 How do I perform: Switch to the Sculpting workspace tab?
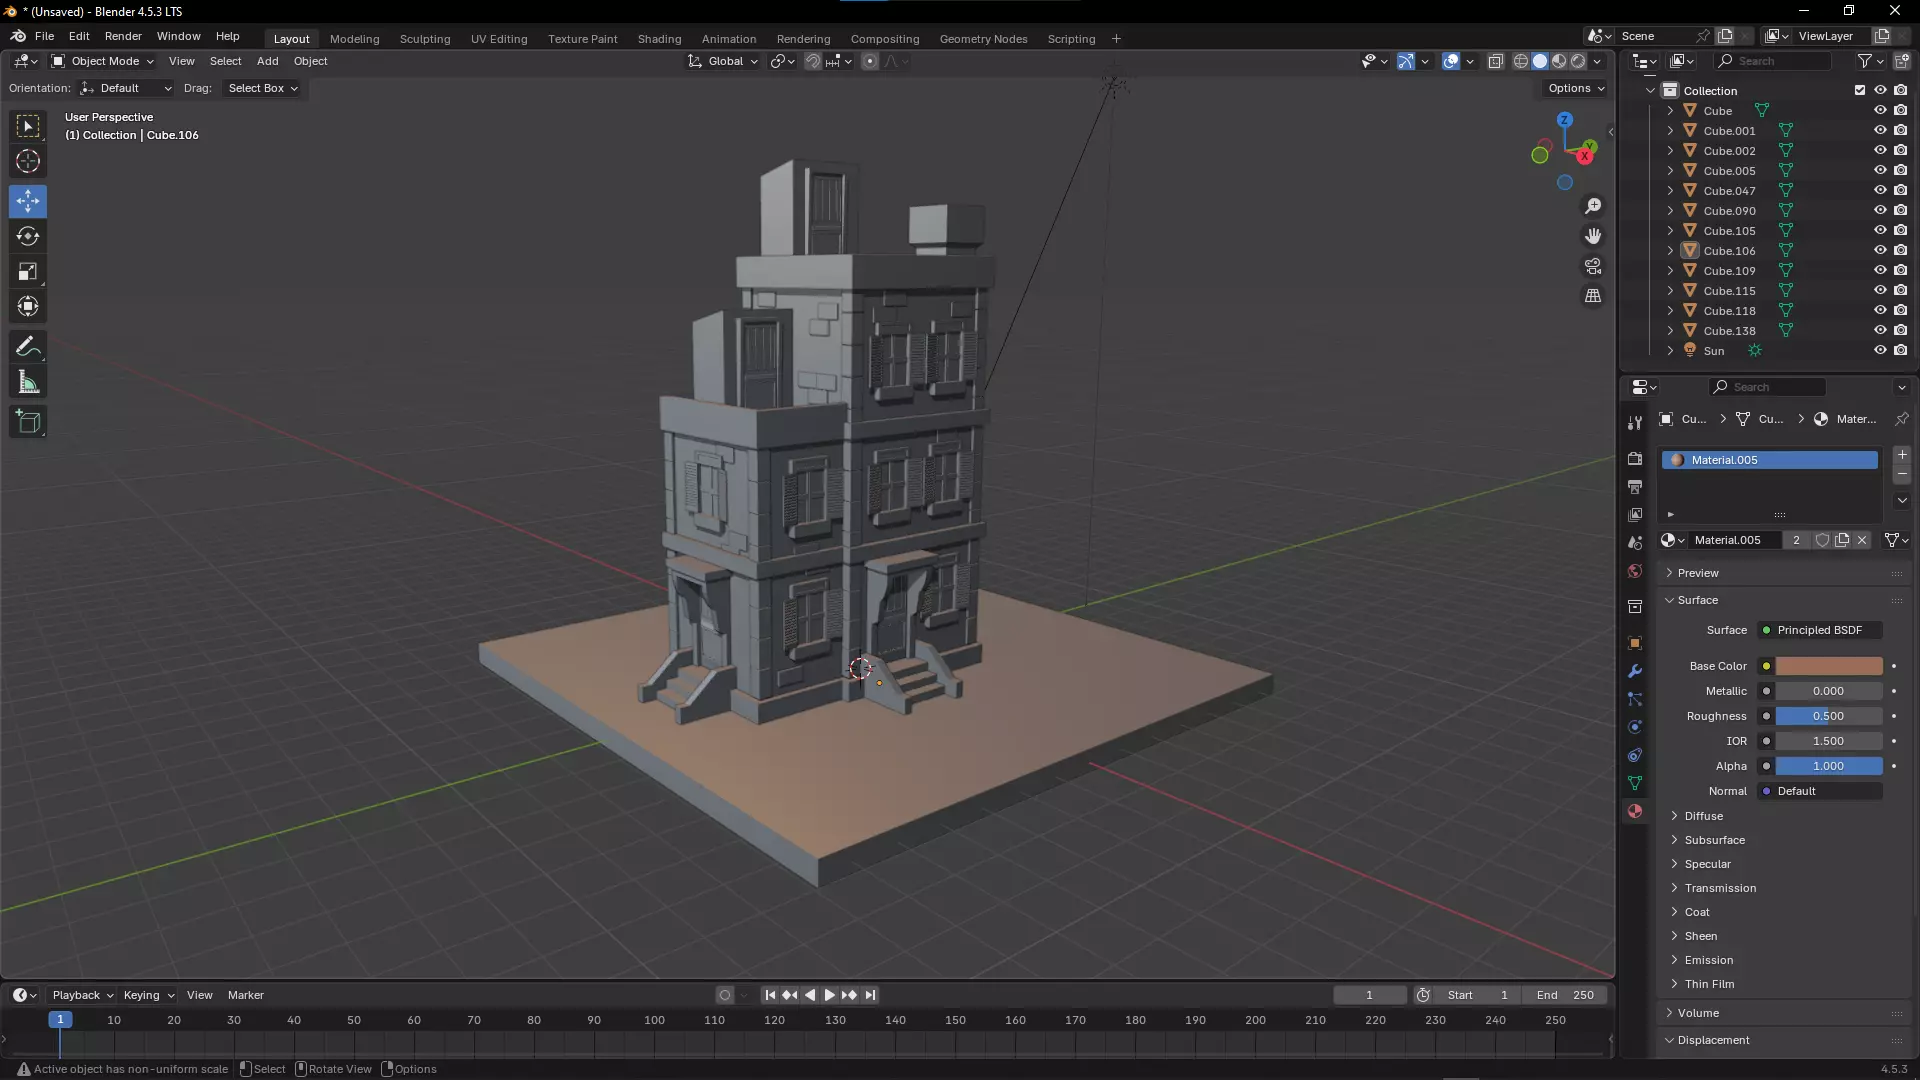coord(425,39)
